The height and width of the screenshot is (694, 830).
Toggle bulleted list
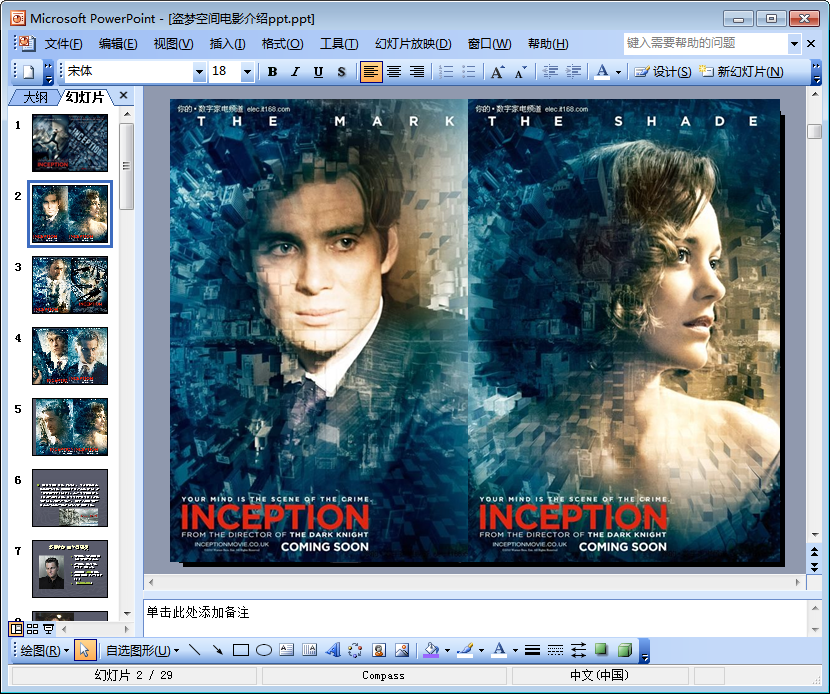[469, 71]
